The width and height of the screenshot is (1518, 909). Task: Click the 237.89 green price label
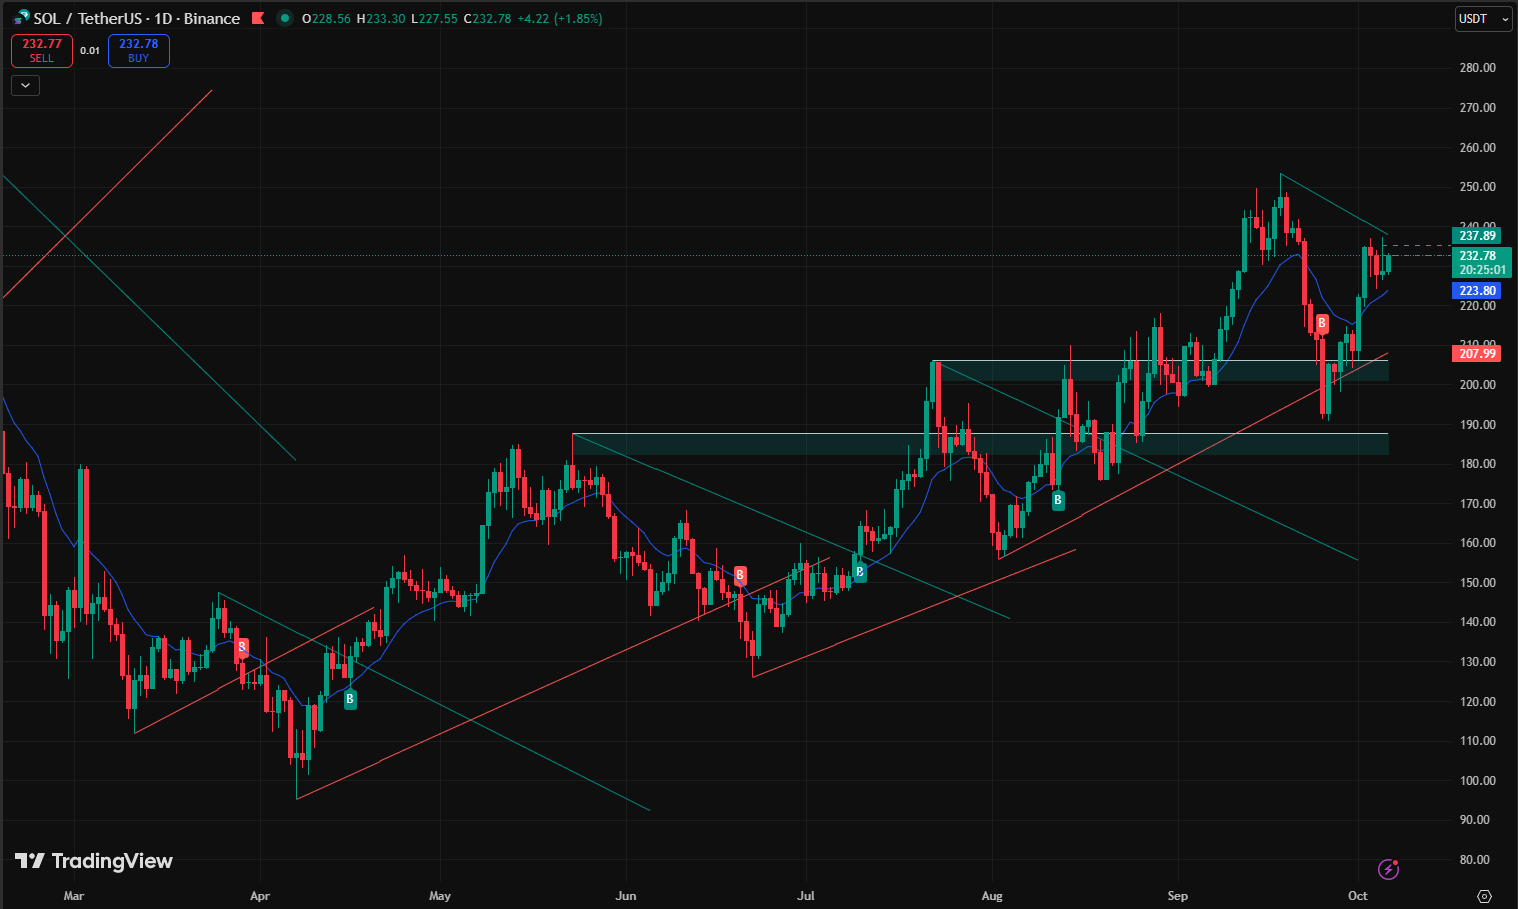pyautogui.click(x=1477, y=236)
